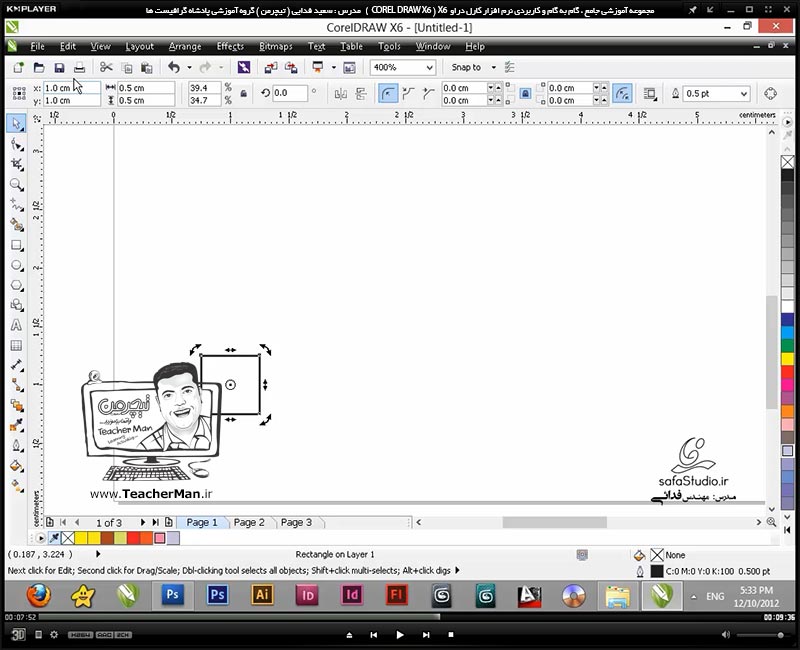Open the Bitmaps menu
Image resolution: width=800 pixels, height=650 pixels.
[x=276, y=46]
